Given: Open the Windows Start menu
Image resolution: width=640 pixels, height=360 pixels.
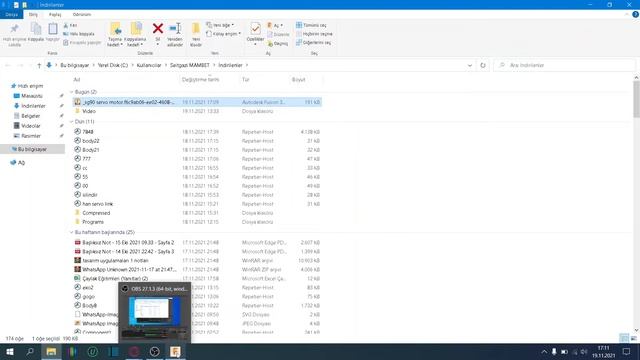Looking at the screenshot, I should [10, 351].
